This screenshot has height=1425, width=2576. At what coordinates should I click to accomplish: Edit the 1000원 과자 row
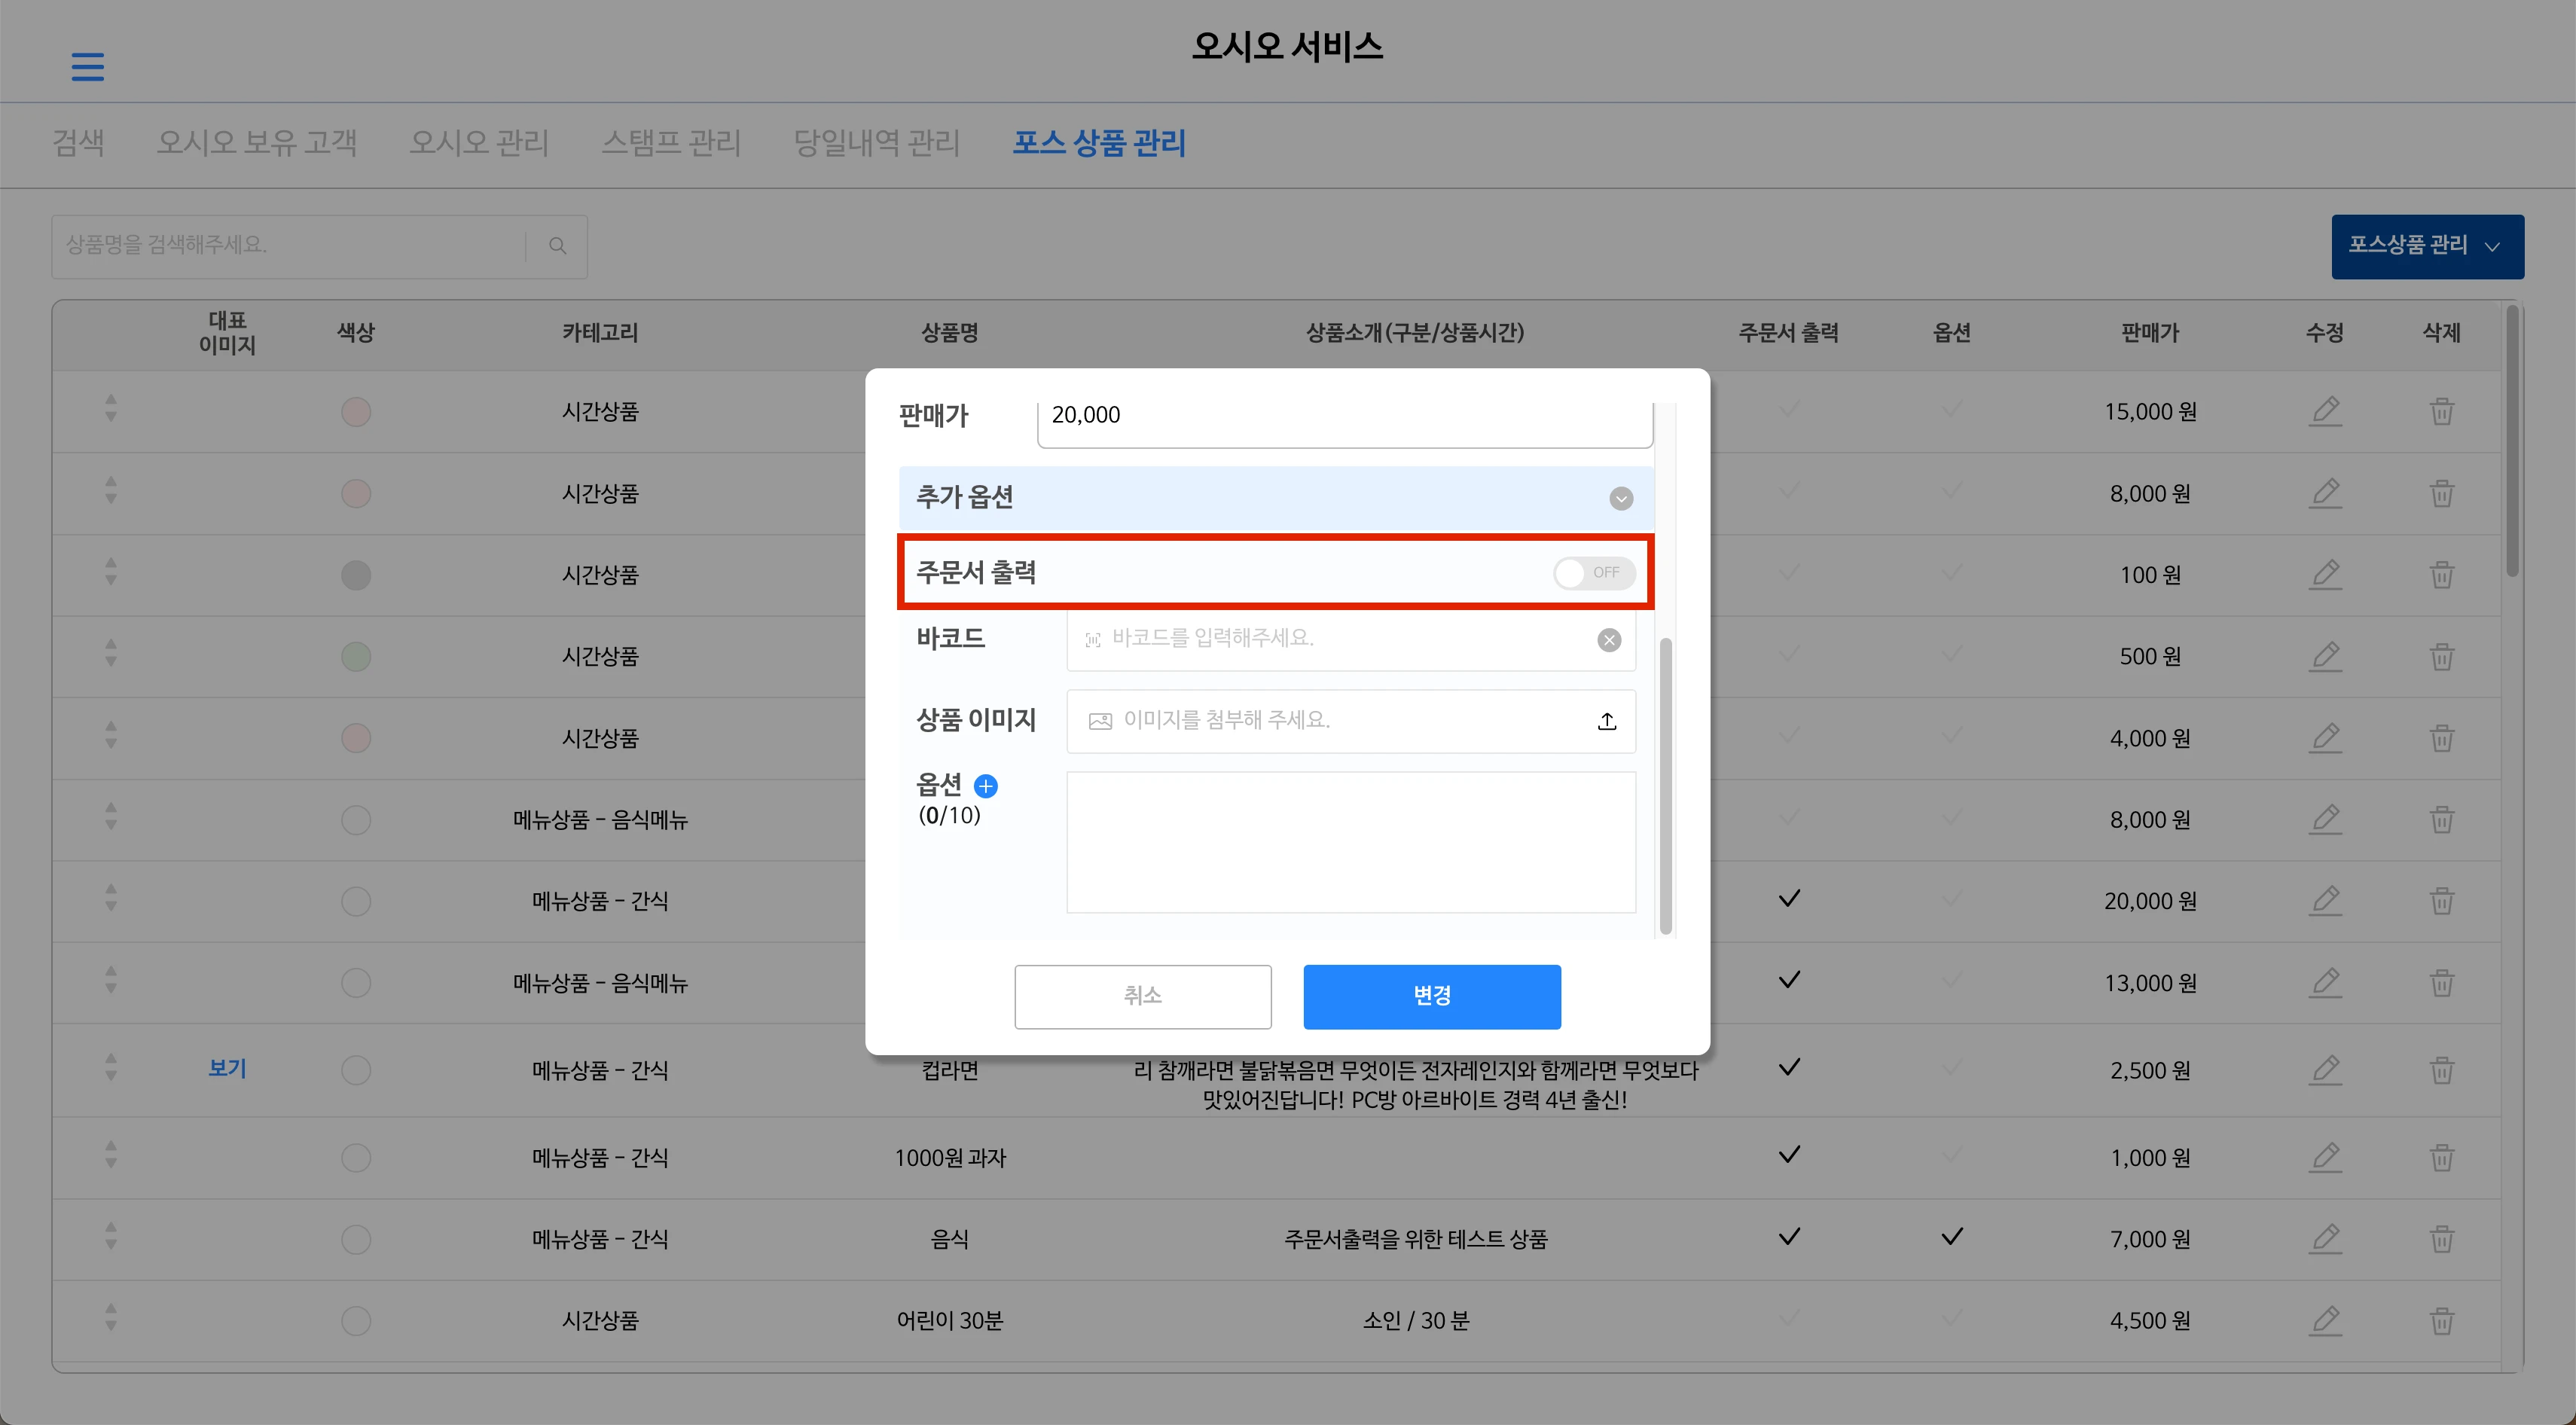(x=2325, y=1158)
